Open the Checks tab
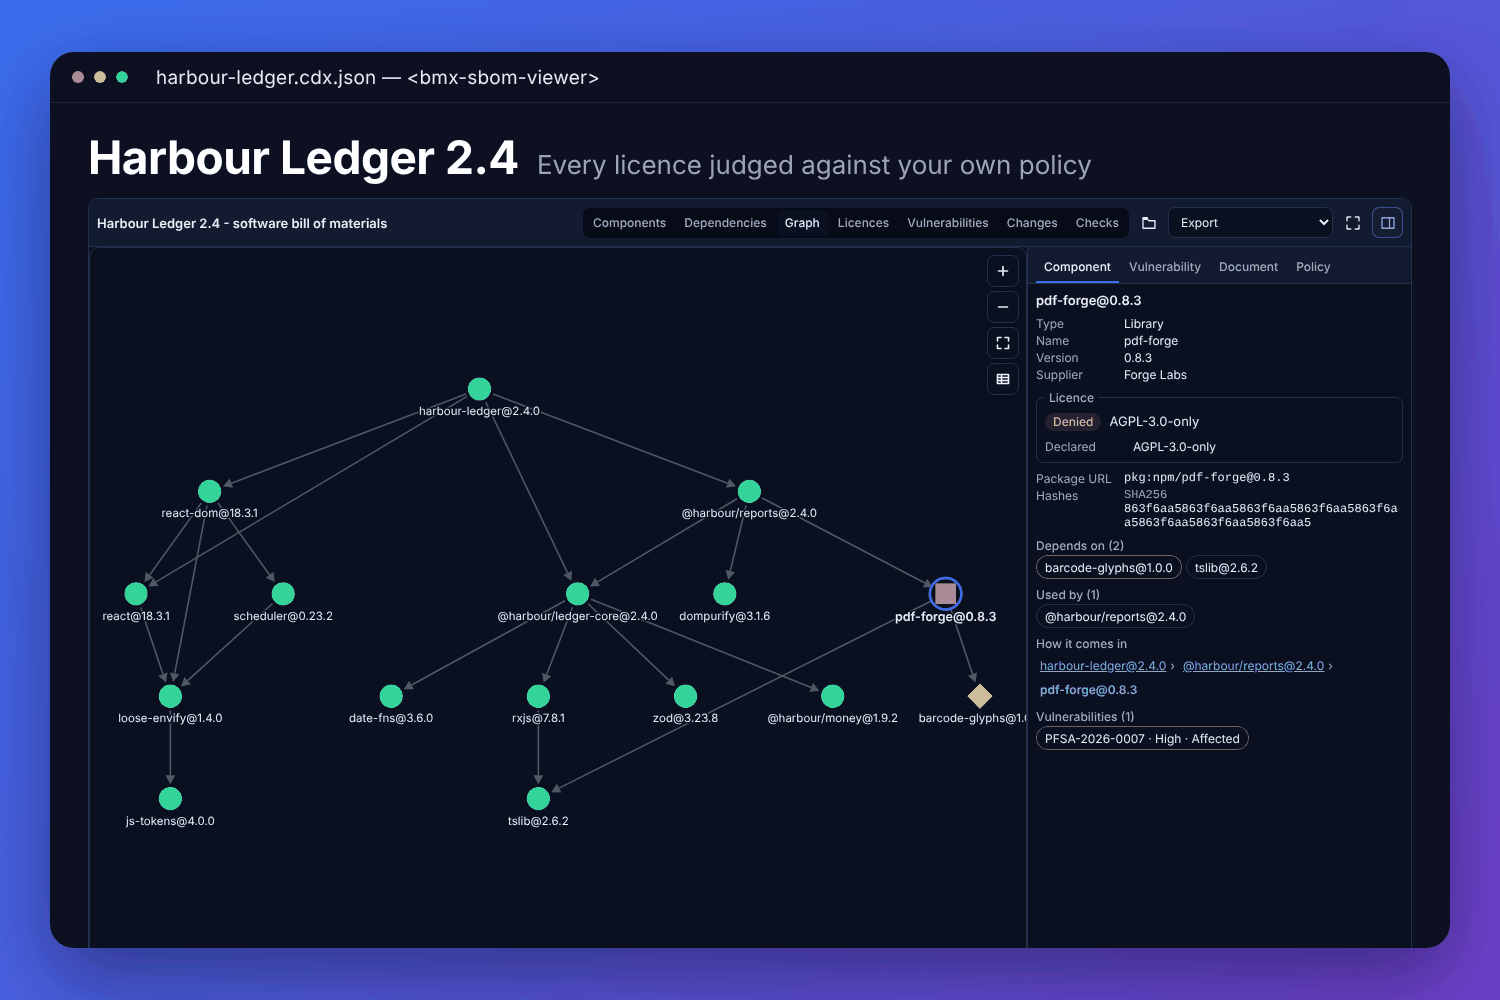This screenshot has width=1500, height=1000. coord(1097,223)
